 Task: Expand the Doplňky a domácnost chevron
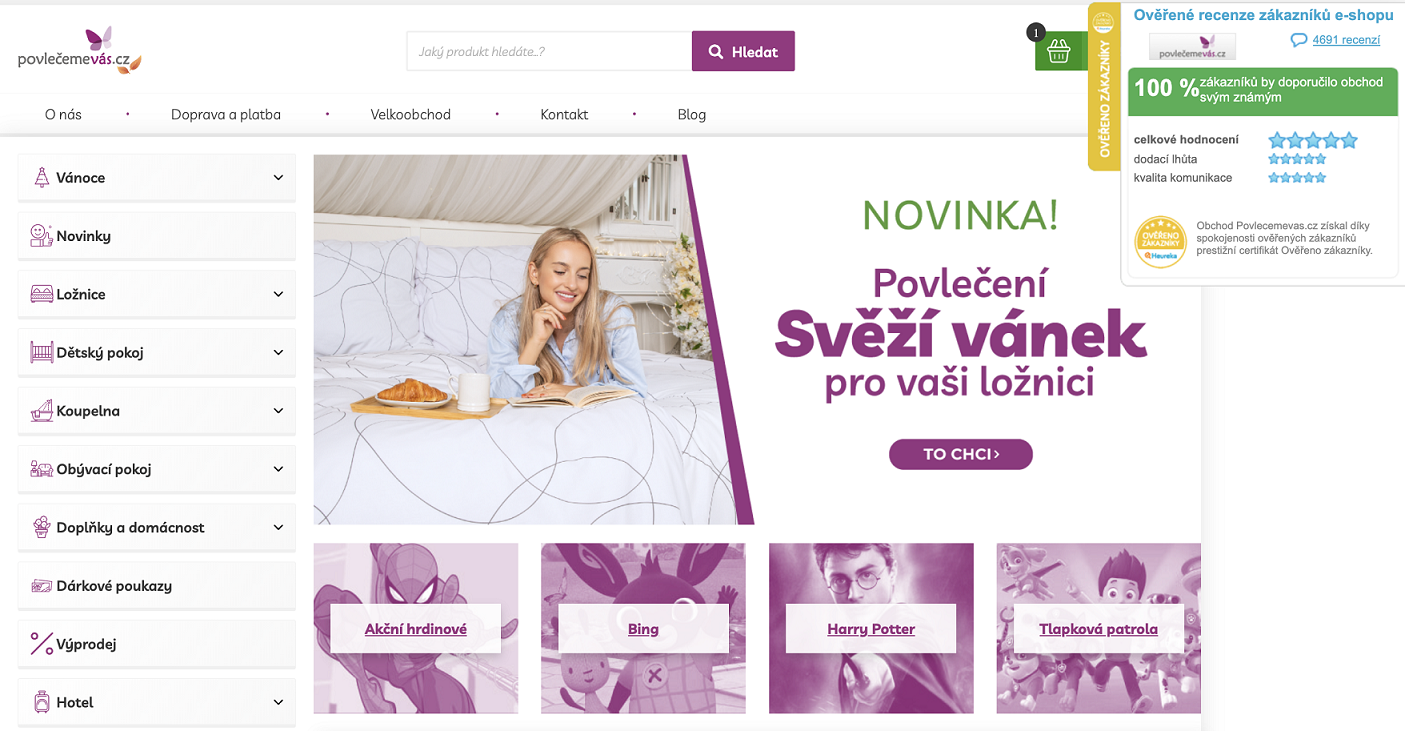pyautogui.click(x=278, y=527)
